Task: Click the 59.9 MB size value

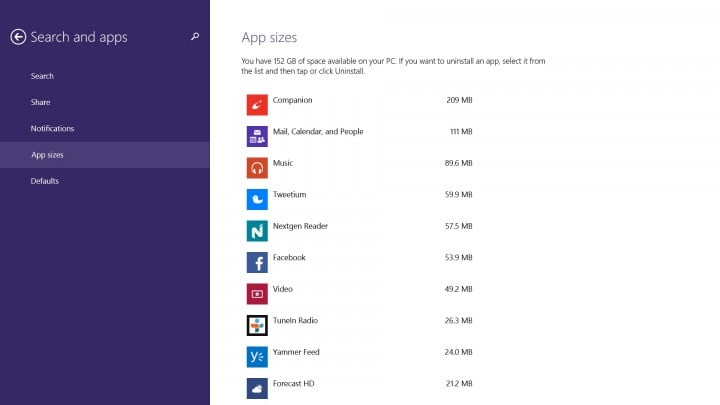Action: pos(458,195)
